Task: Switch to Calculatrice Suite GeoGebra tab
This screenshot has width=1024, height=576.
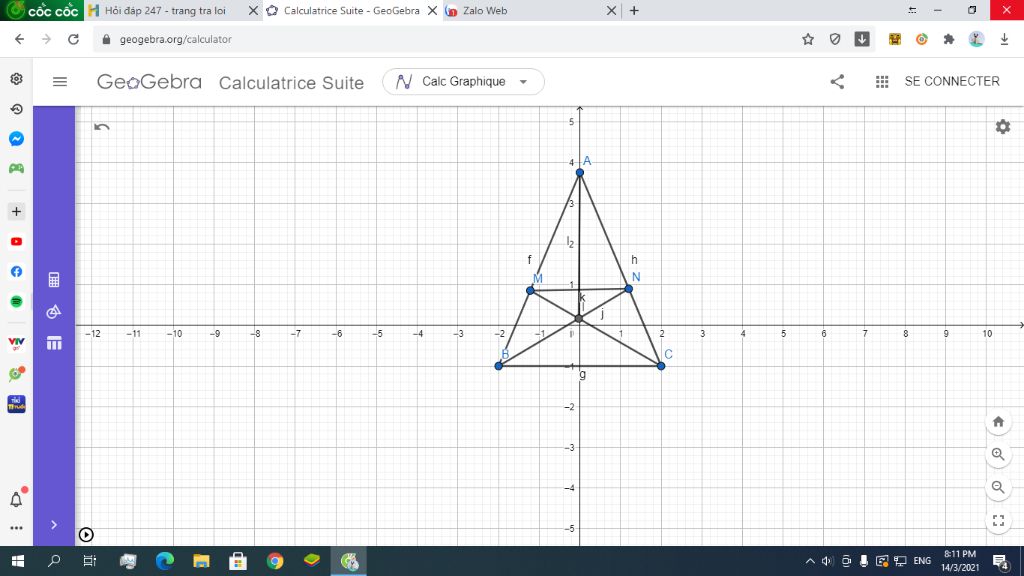Action: click(x=351, y=10)
